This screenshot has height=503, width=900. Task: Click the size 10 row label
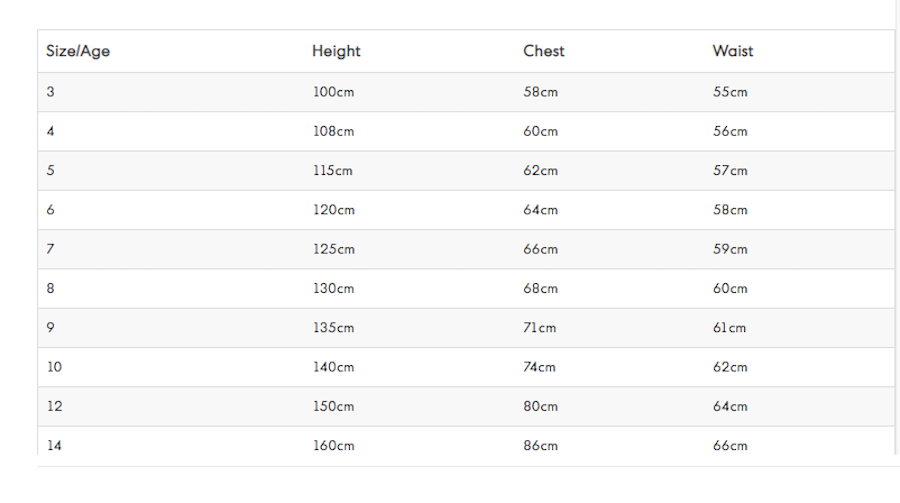click(55, 367)
